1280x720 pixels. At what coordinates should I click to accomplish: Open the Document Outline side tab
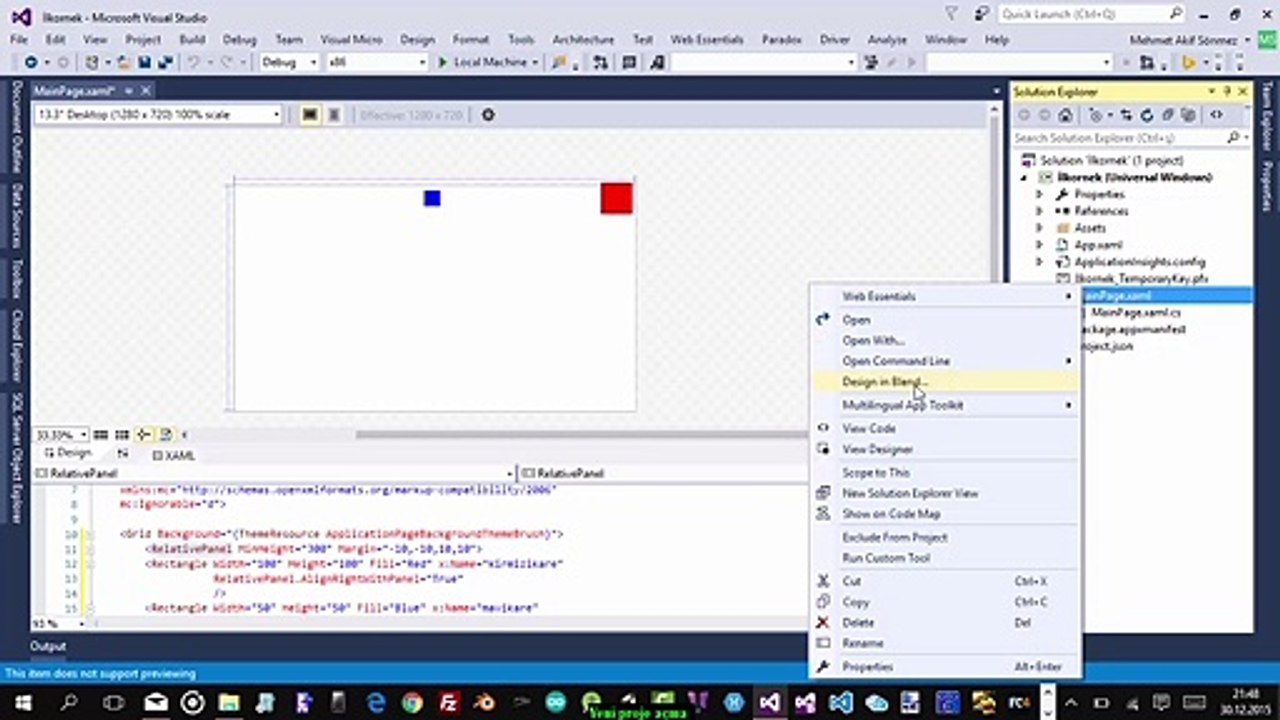pyautogui.click(x=16, y=128)
